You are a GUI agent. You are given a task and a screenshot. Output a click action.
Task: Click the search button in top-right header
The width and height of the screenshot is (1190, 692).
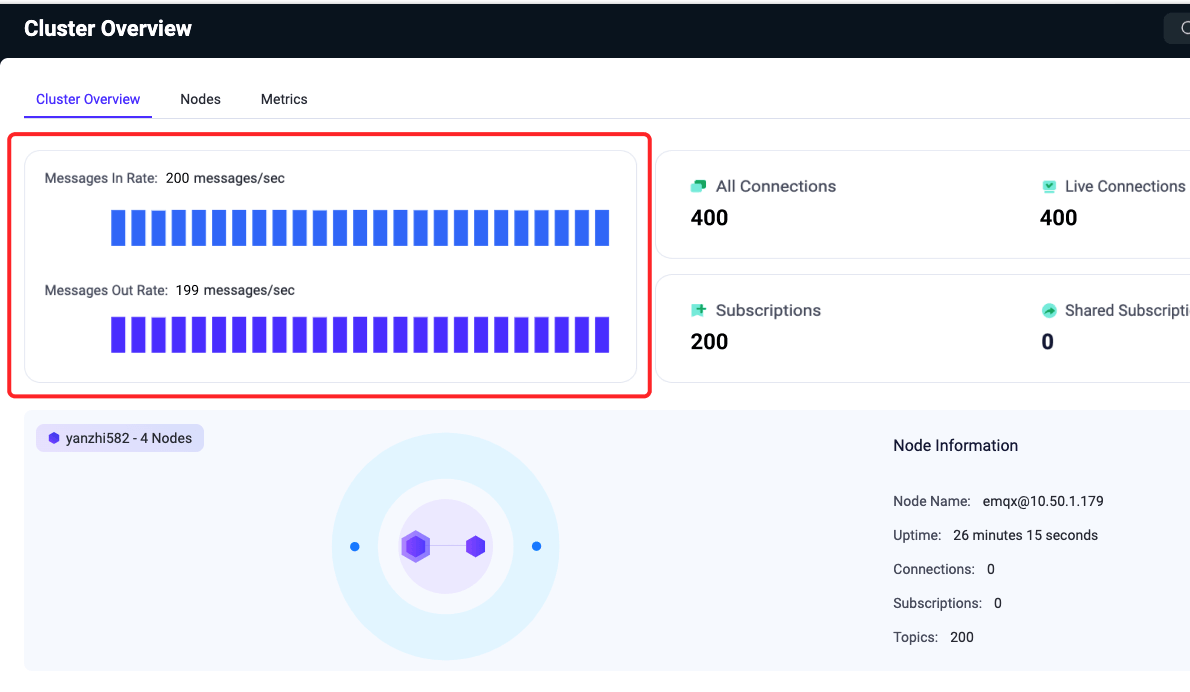point(1178,28)
